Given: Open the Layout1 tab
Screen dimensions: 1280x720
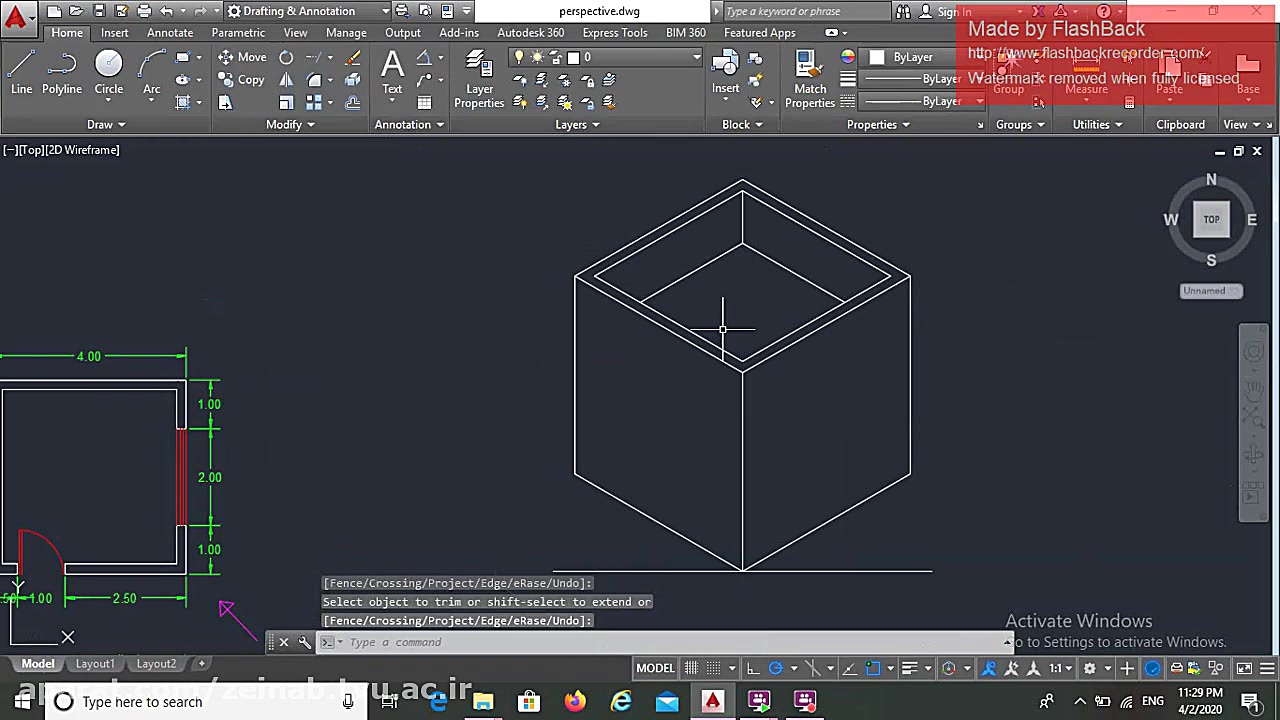Looking at the screenshot, I should [95, 664].
